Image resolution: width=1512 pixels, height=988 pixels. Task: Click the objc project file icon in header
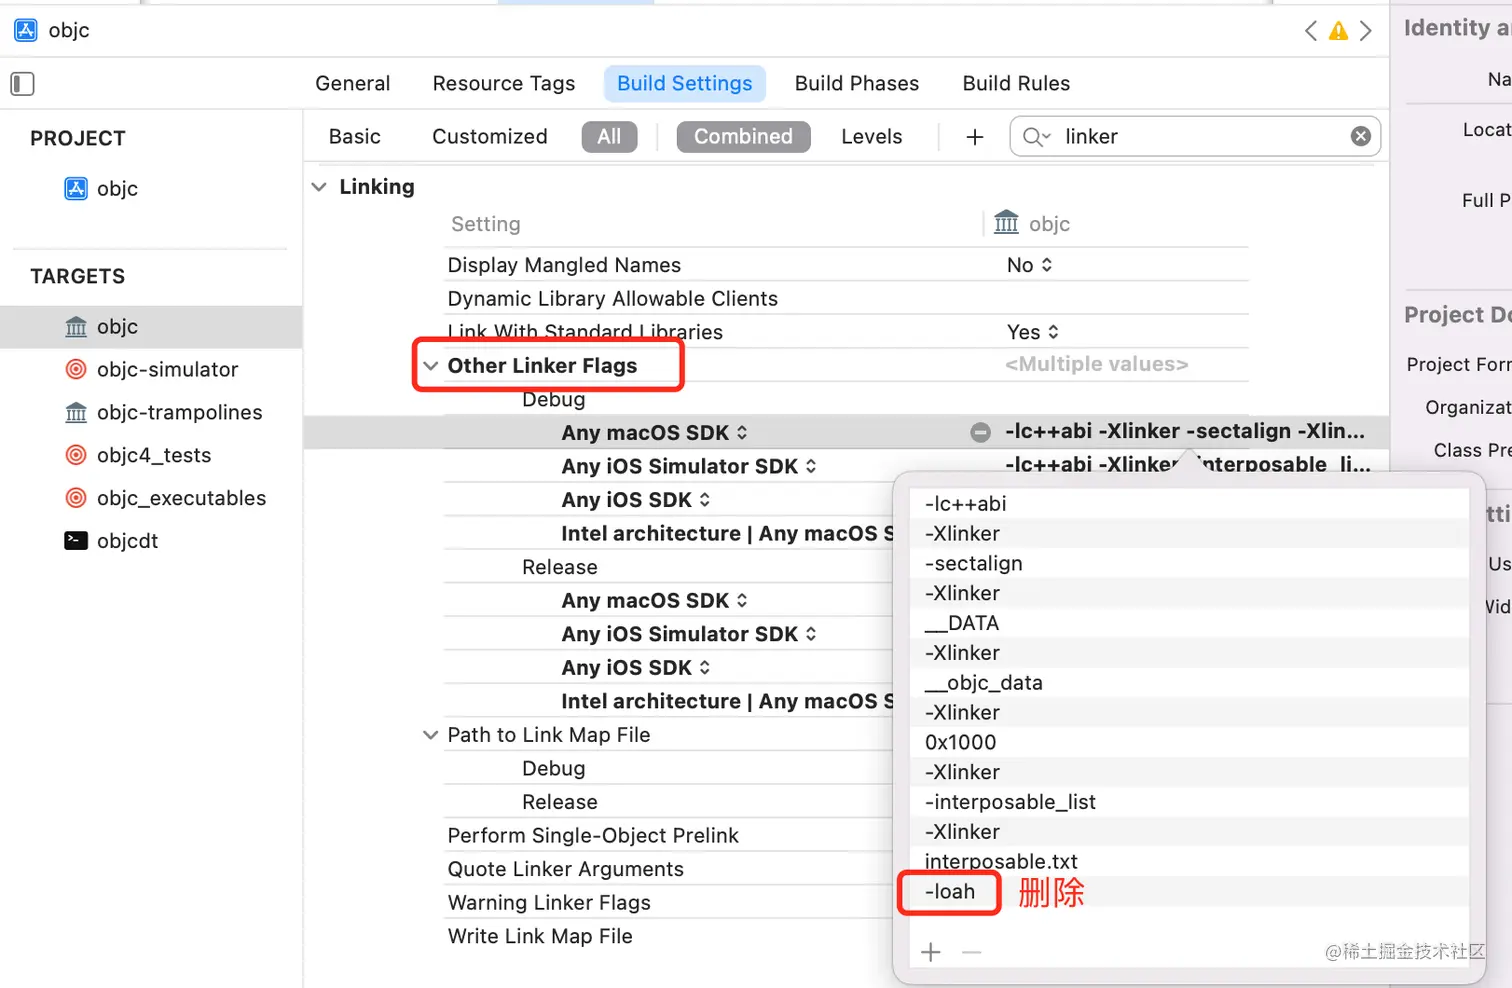pyautogui.click(x=26, y=30)
